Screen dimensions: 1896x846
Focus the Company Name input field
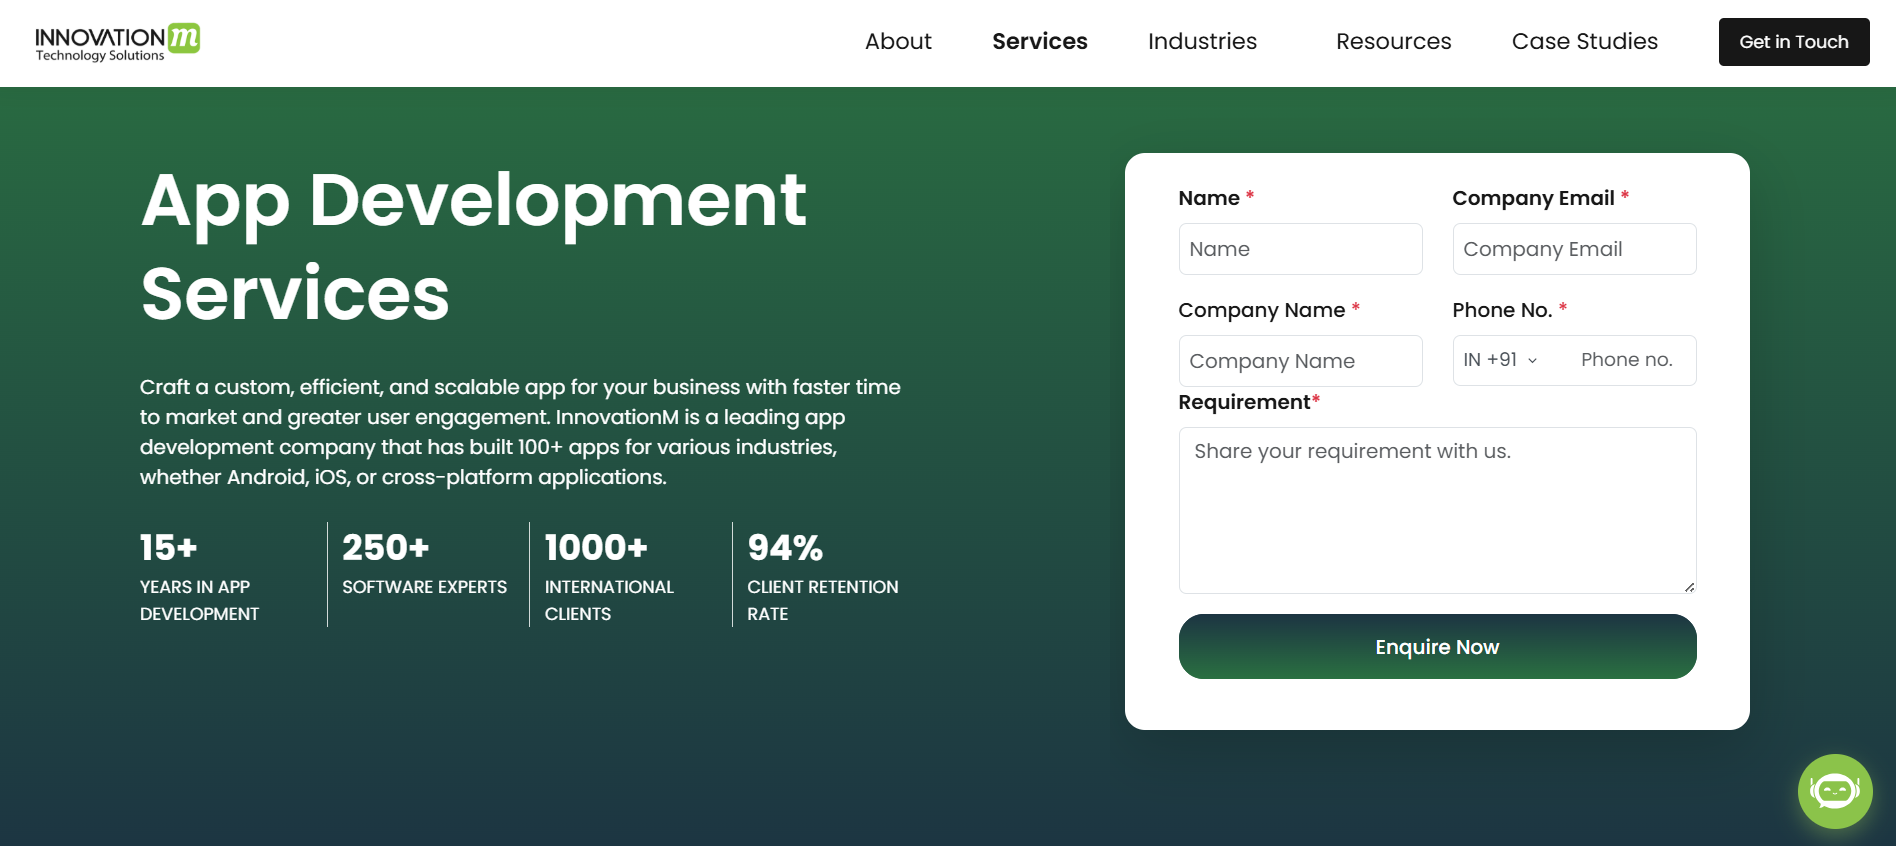pyautogui.click(x=1300, y=361)
